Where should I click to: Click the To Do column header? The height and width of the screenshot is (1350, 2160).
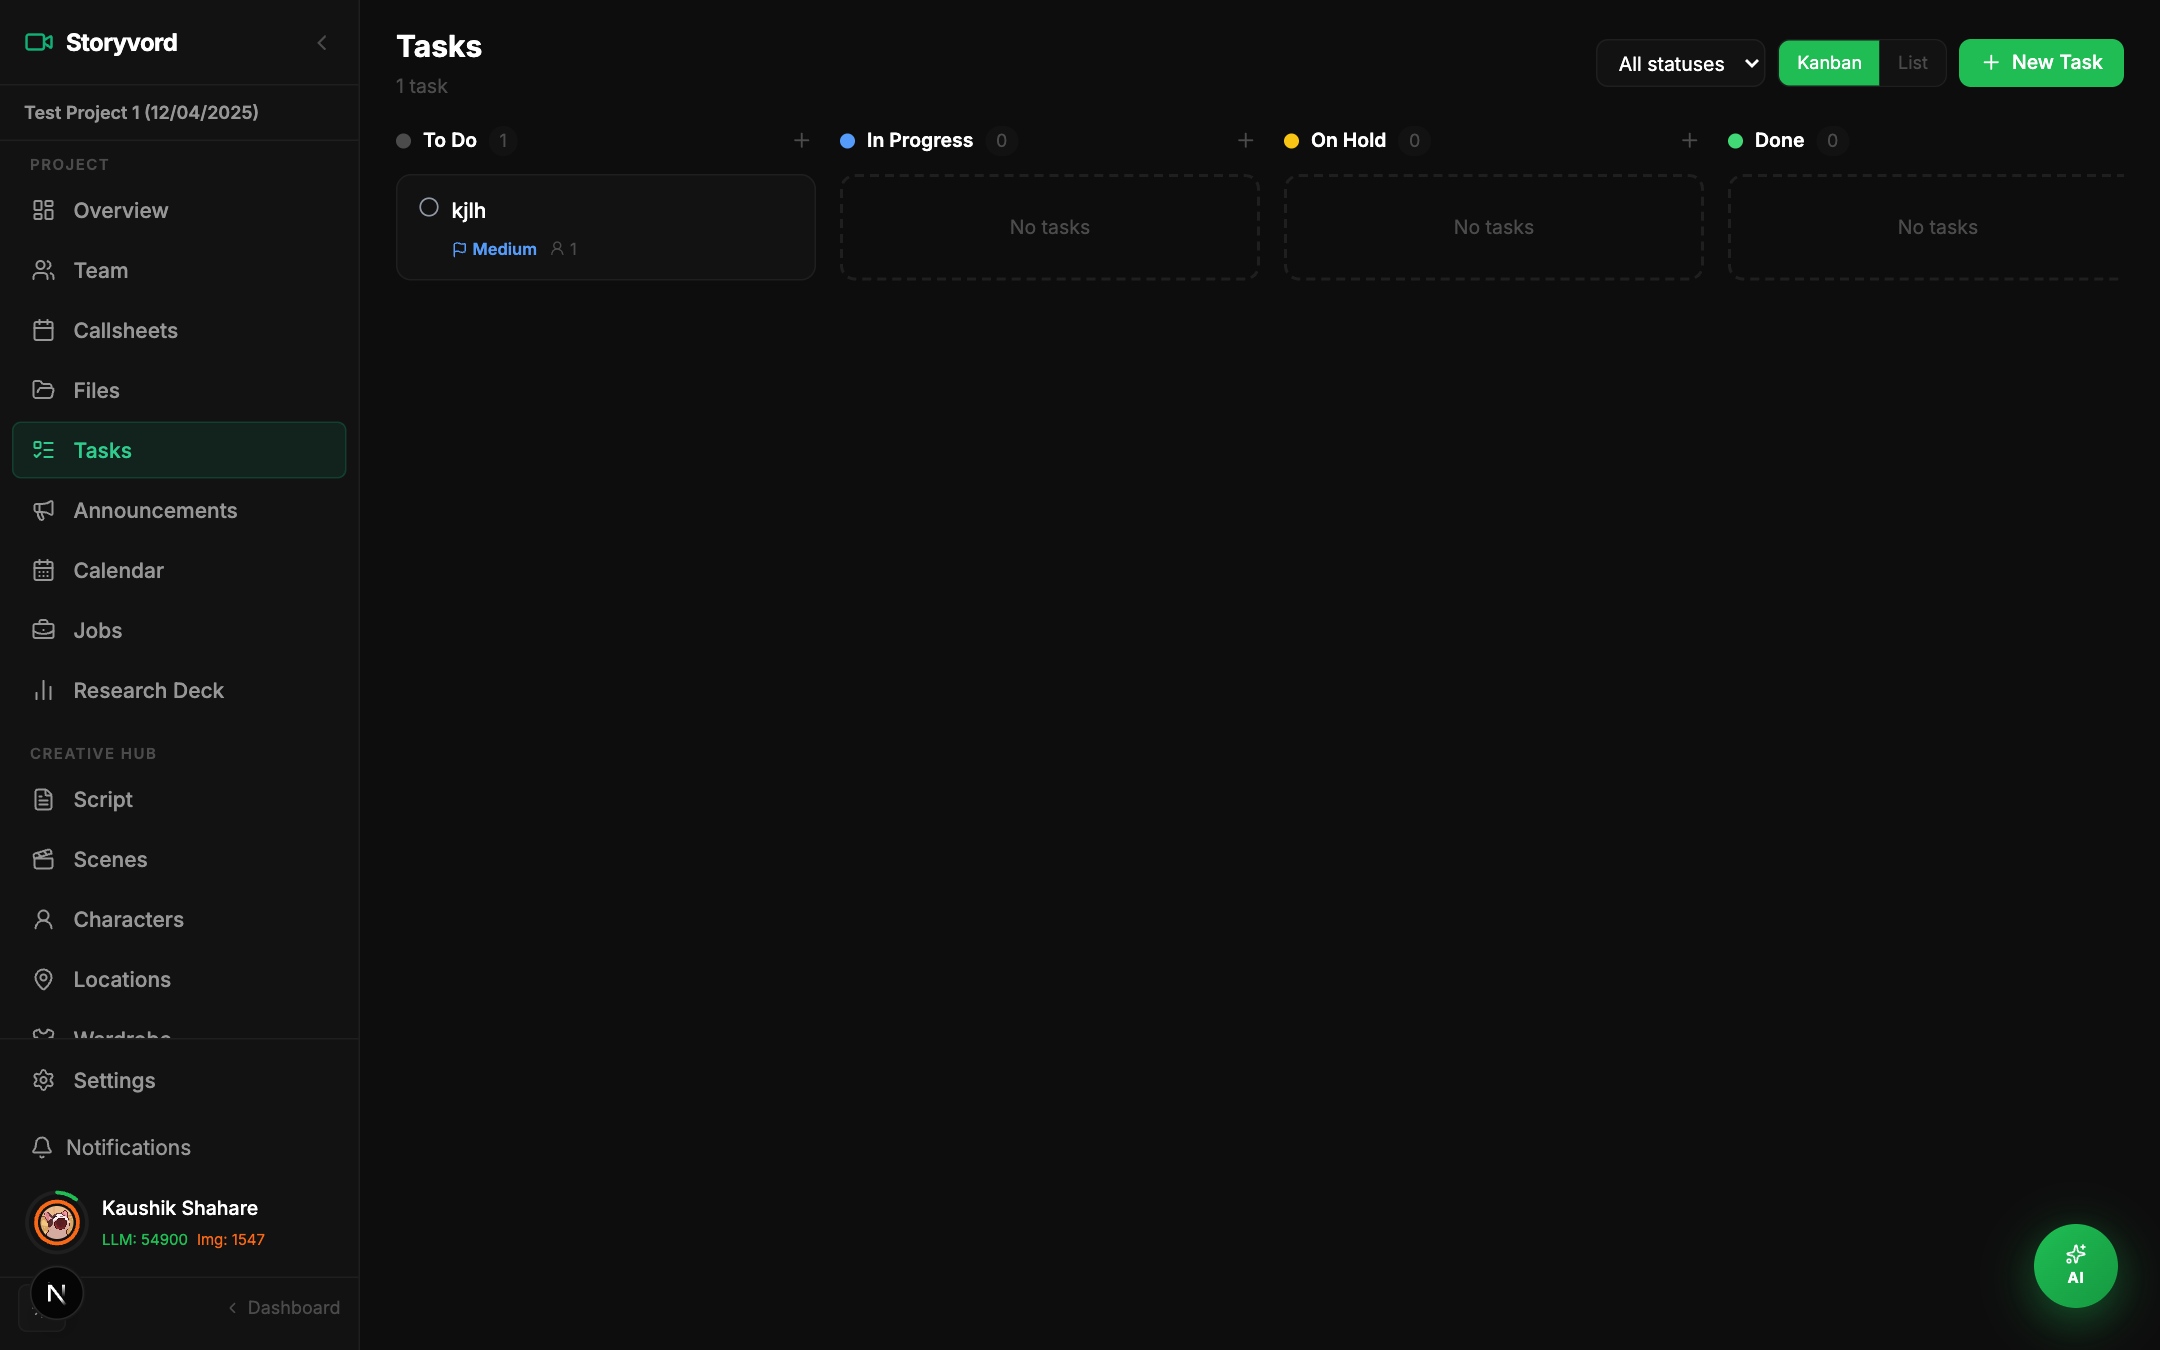point(450,140)
